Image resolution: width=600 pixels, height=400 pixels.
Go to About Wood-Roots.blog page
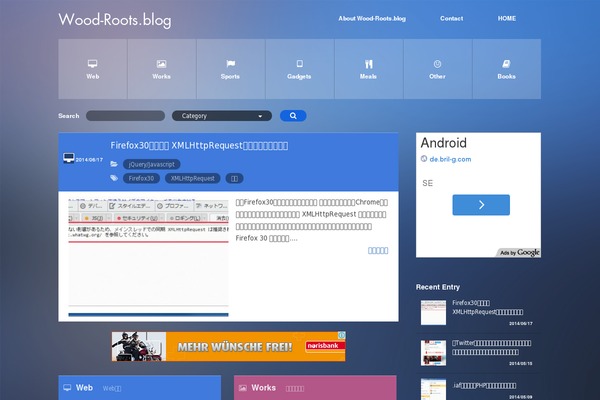tap(372, 18)
